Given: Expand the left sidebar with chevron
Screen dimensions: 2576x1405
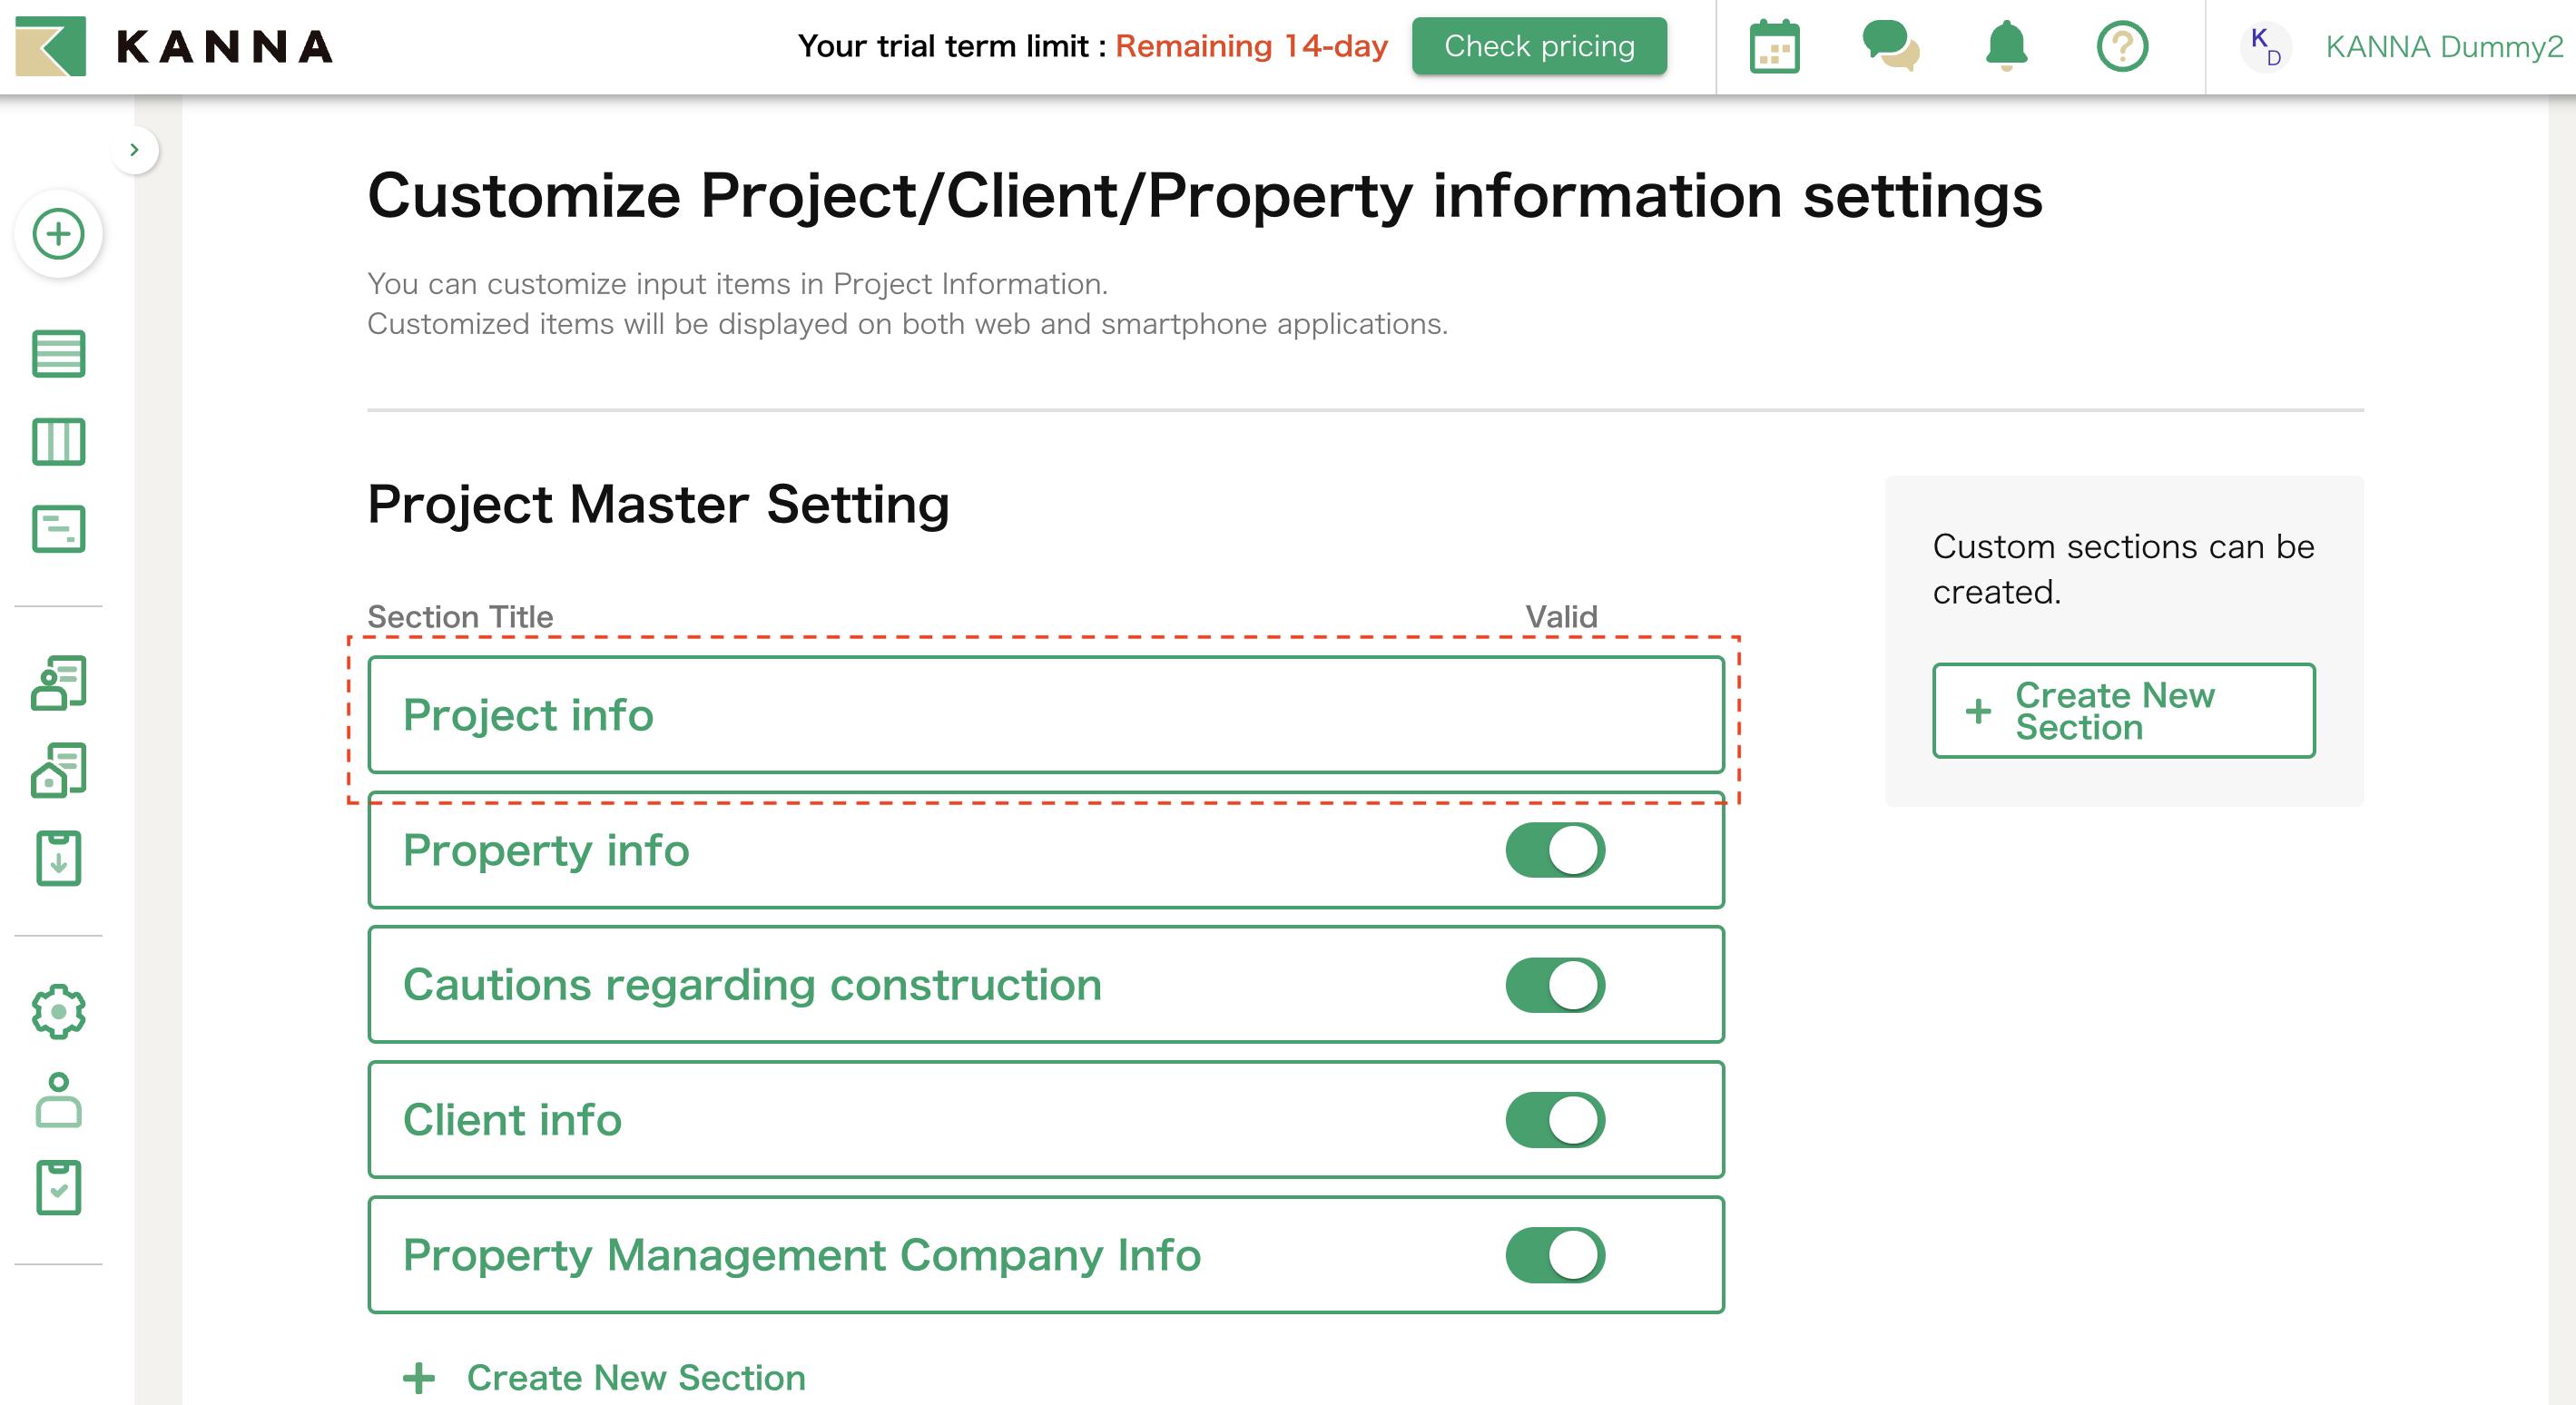Looking at the screenshot, I should coord(134,150).
